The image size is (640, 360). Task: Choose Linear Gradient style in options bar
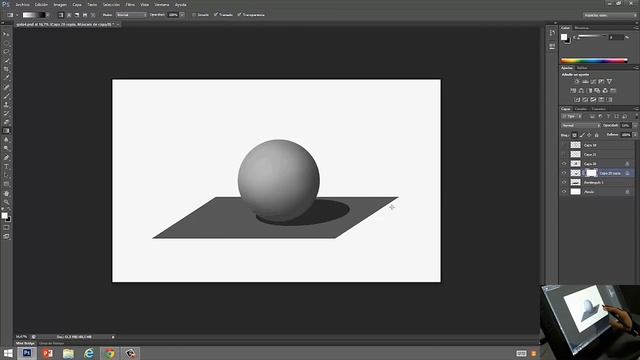[60, 15]
